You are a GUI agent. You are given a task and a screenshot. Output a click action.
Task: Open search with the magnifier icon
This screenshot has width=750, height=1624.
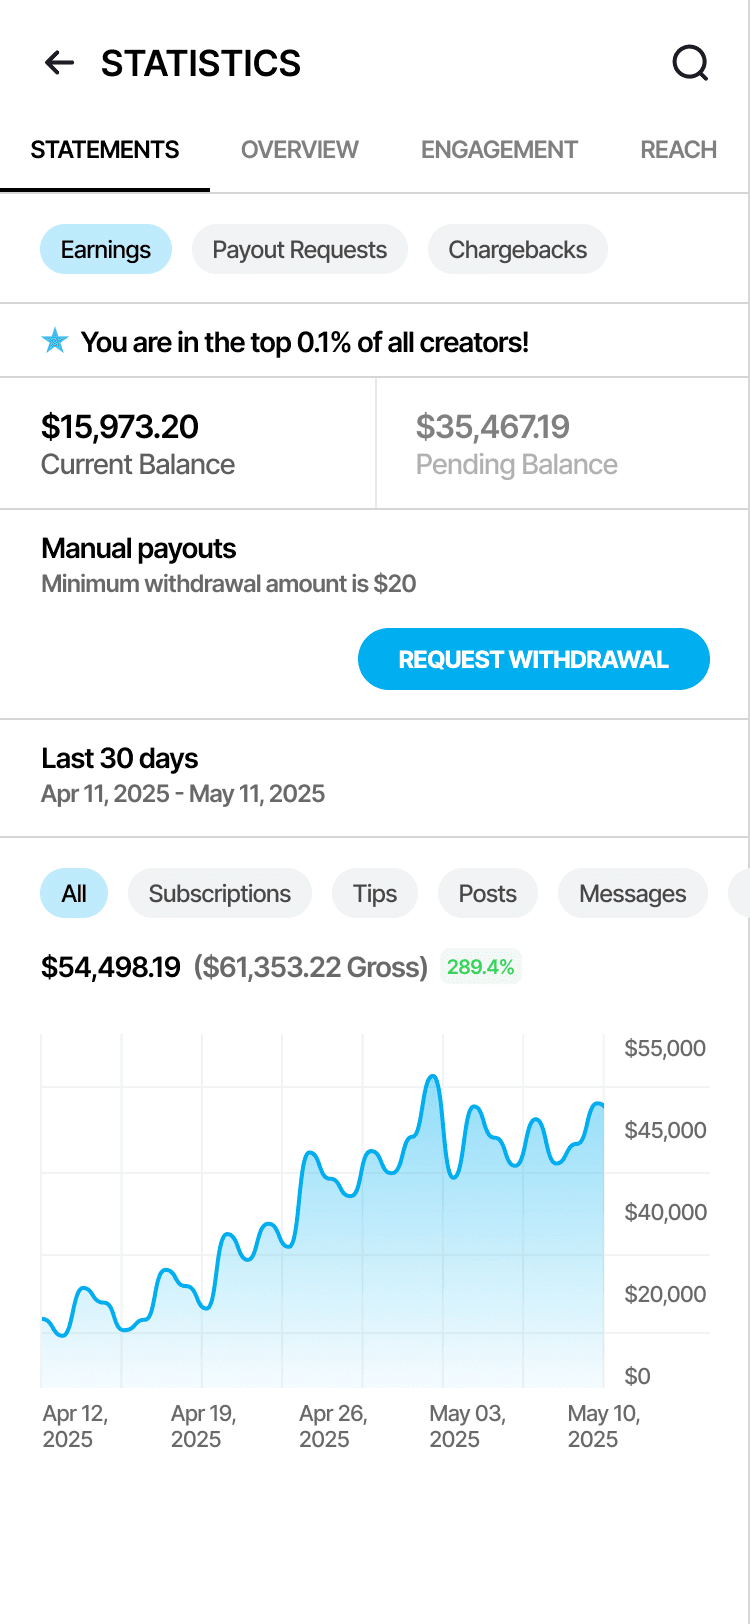[x=690, y=63]
